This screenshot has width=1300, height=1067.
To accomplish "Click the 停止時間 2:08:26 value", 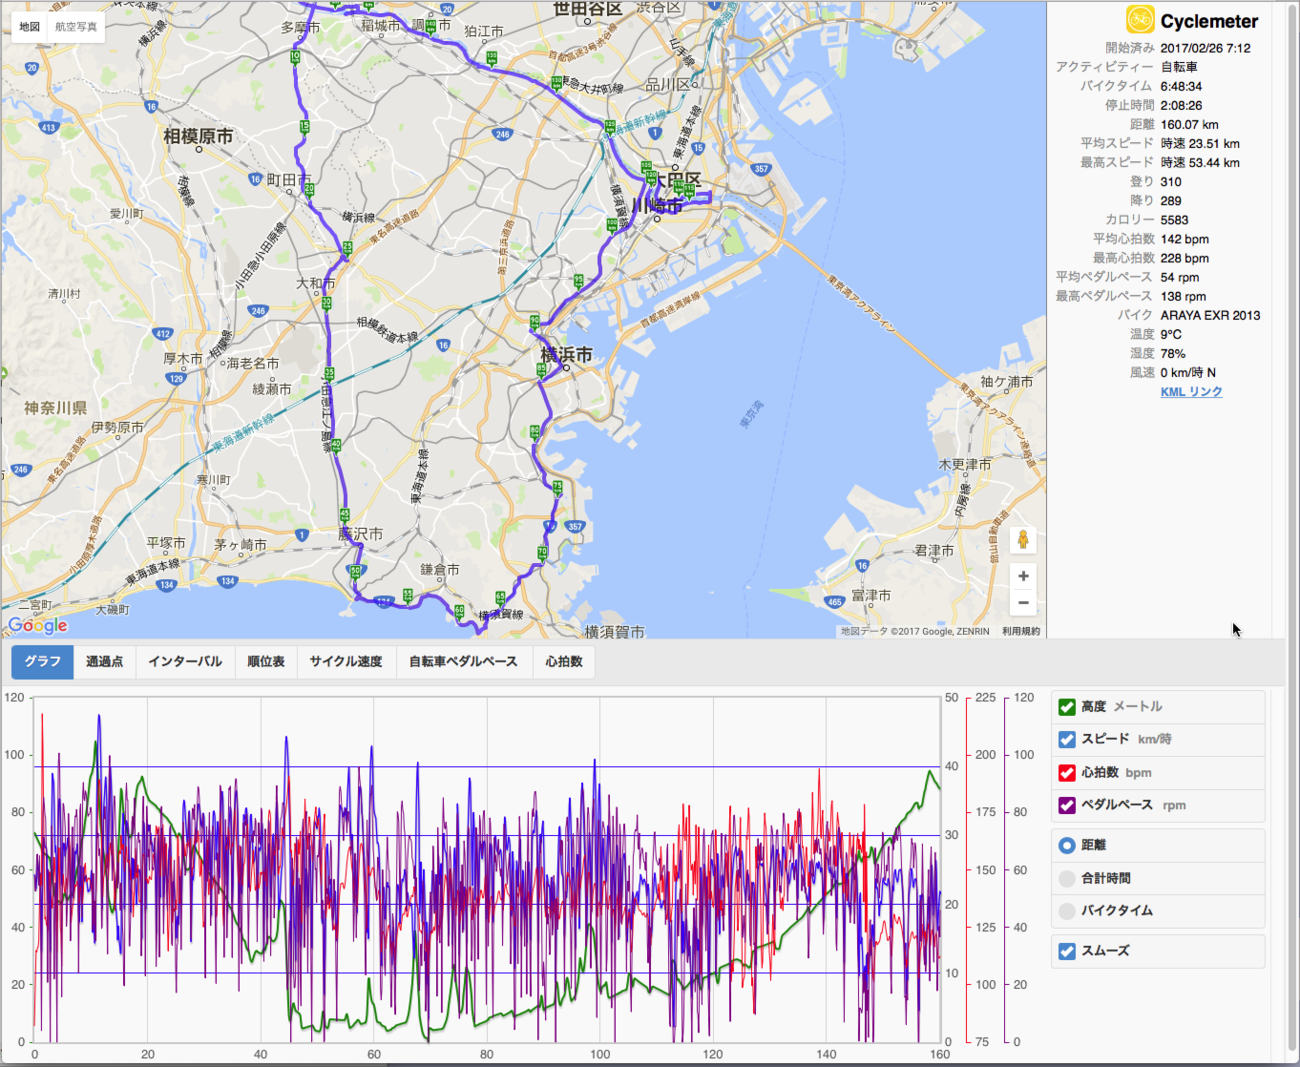I will 1181,106.
